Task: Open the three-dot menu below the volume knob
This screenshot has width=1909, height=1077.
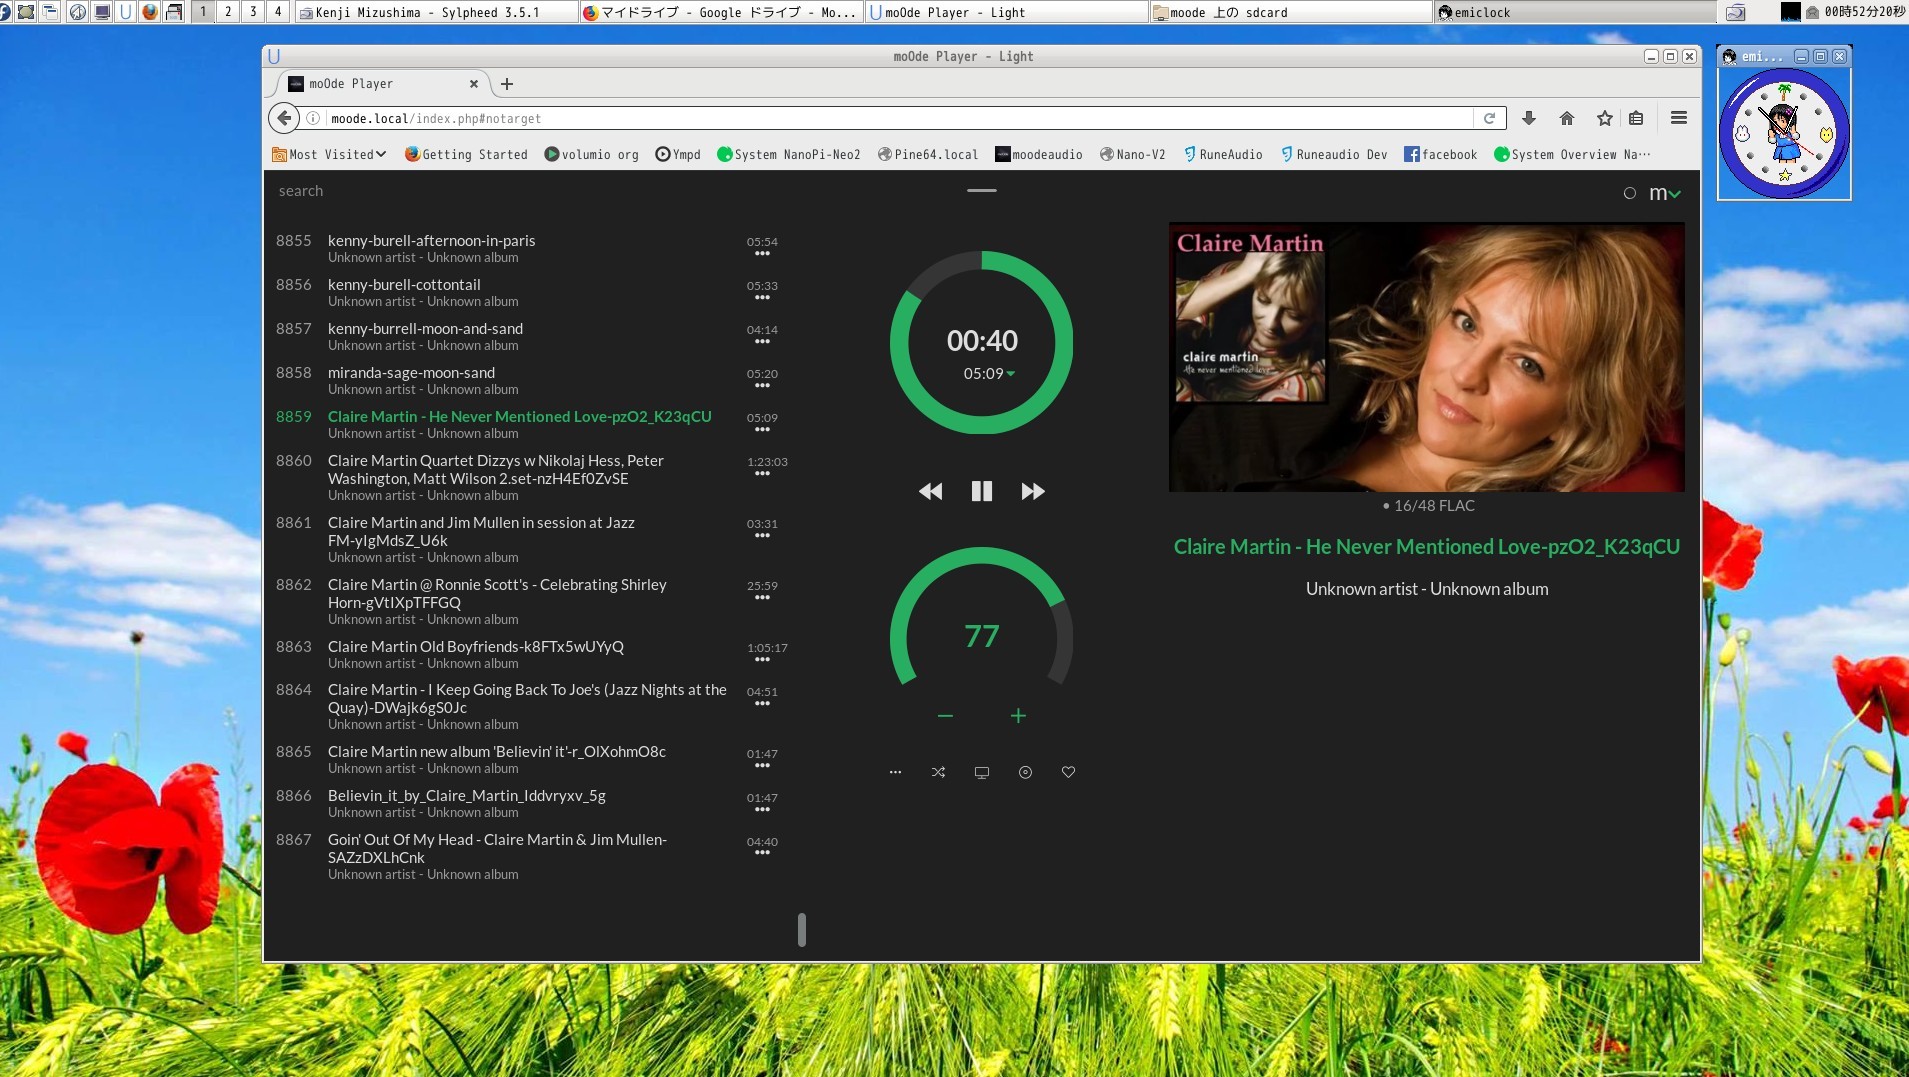Action: (x=895, y=772)
